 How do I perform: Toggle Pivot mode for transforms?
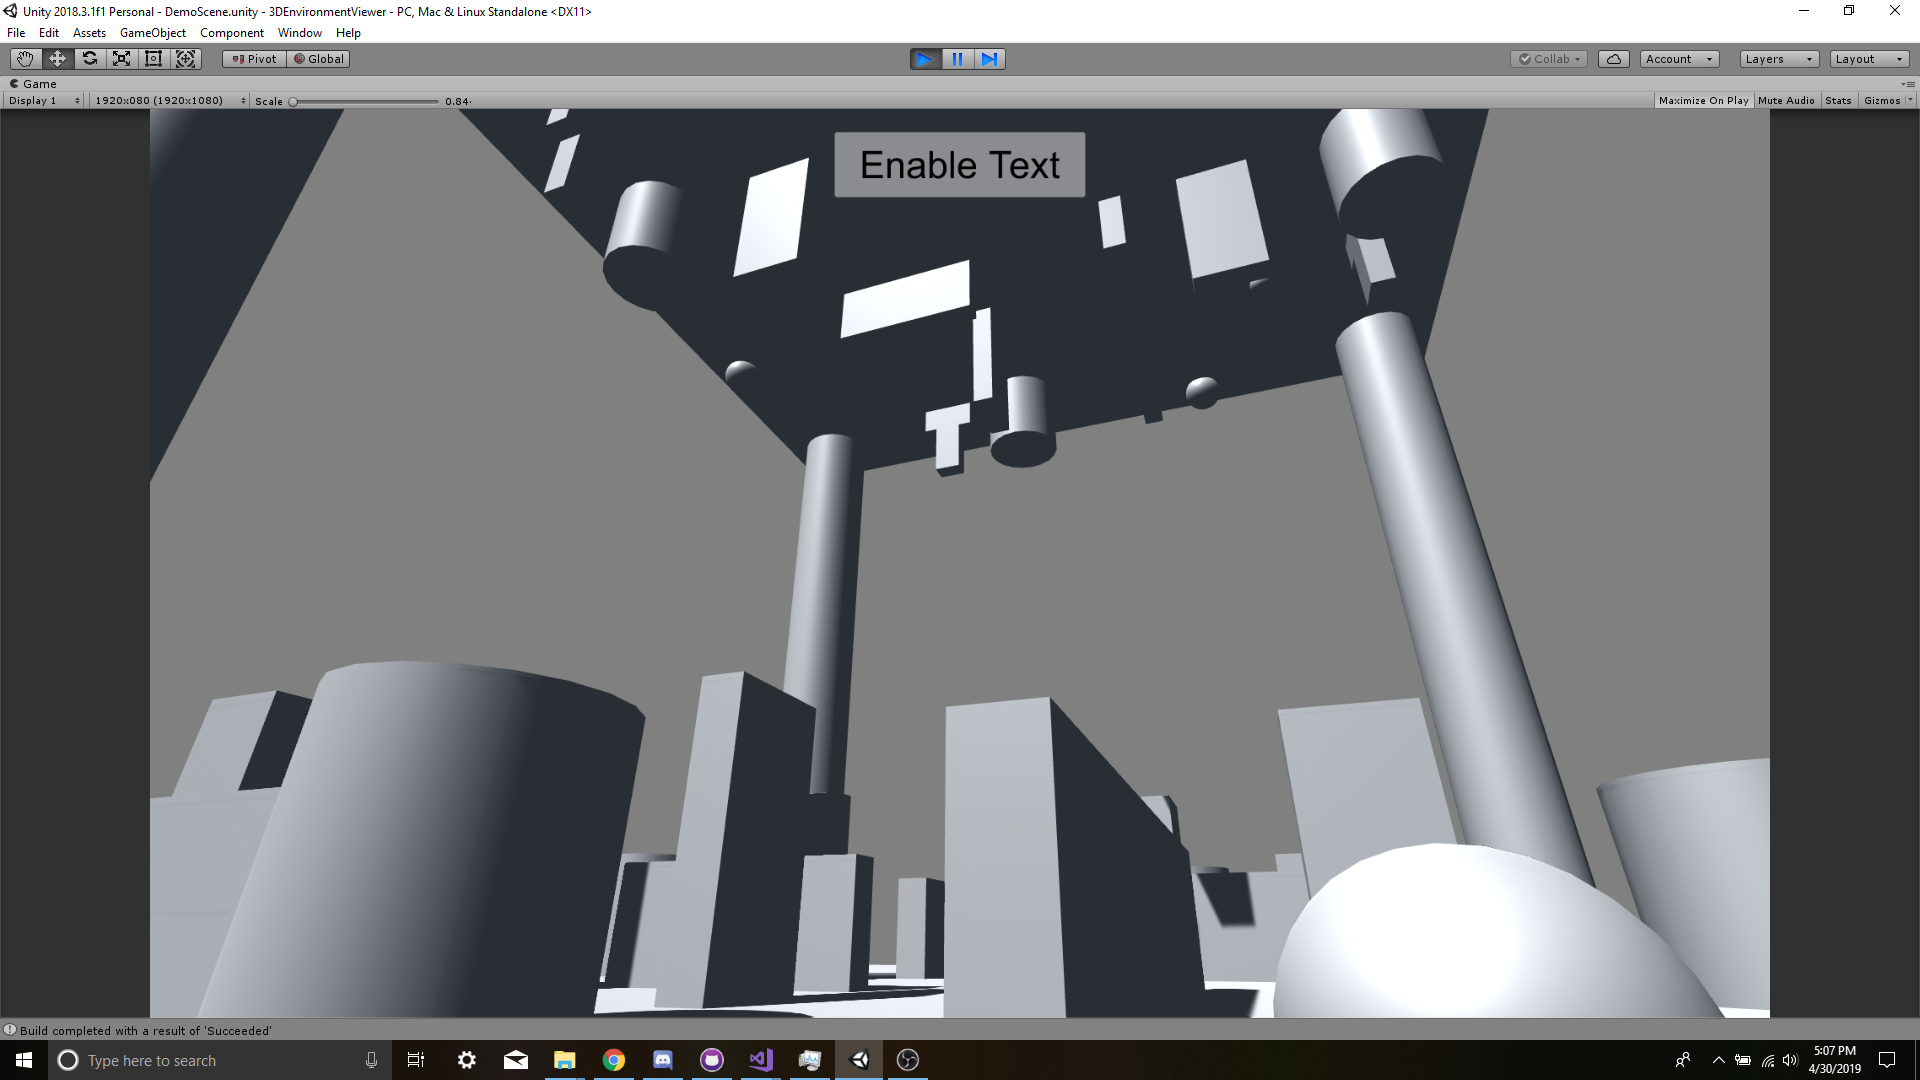[253, 59]
